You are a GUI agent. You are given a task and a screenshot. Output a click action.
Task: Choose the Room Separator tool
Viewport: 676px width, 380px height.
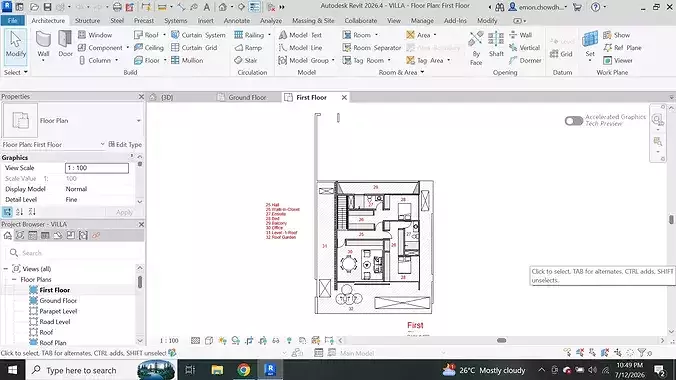tap(372, 47)
